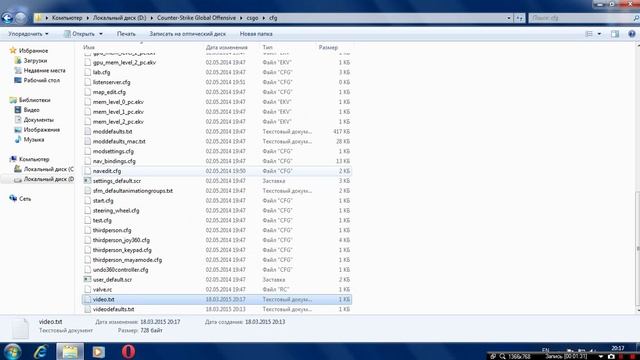Screen dimensions: 640x360
Task: Click the refresh button beside the address bar
Action: click(x=520, y=18)
